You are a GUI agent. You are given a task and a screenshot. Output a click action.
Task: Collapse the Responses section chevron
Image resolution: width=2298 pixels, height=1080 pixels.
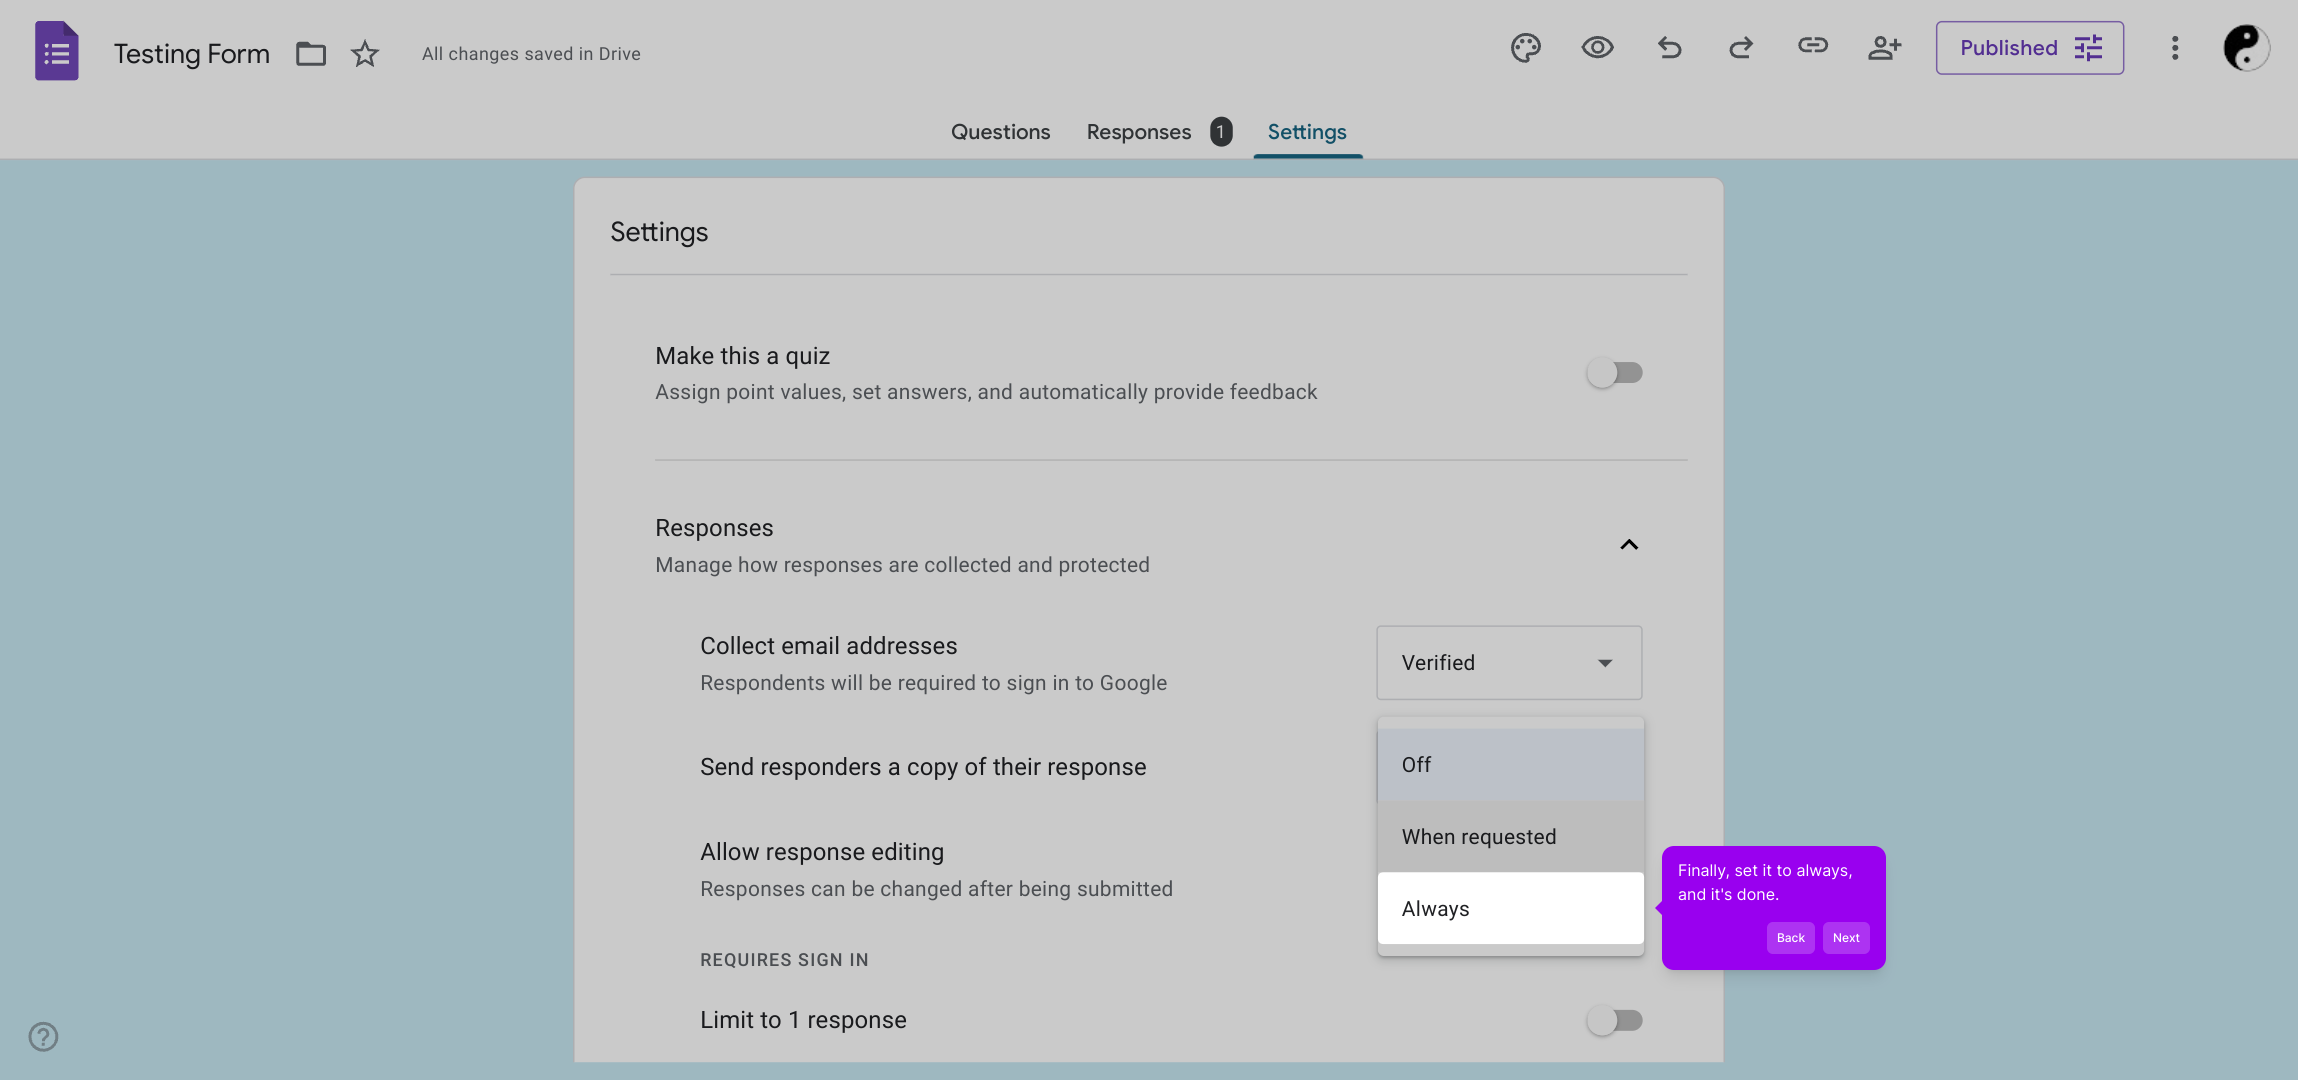[x=1628, y=545]
